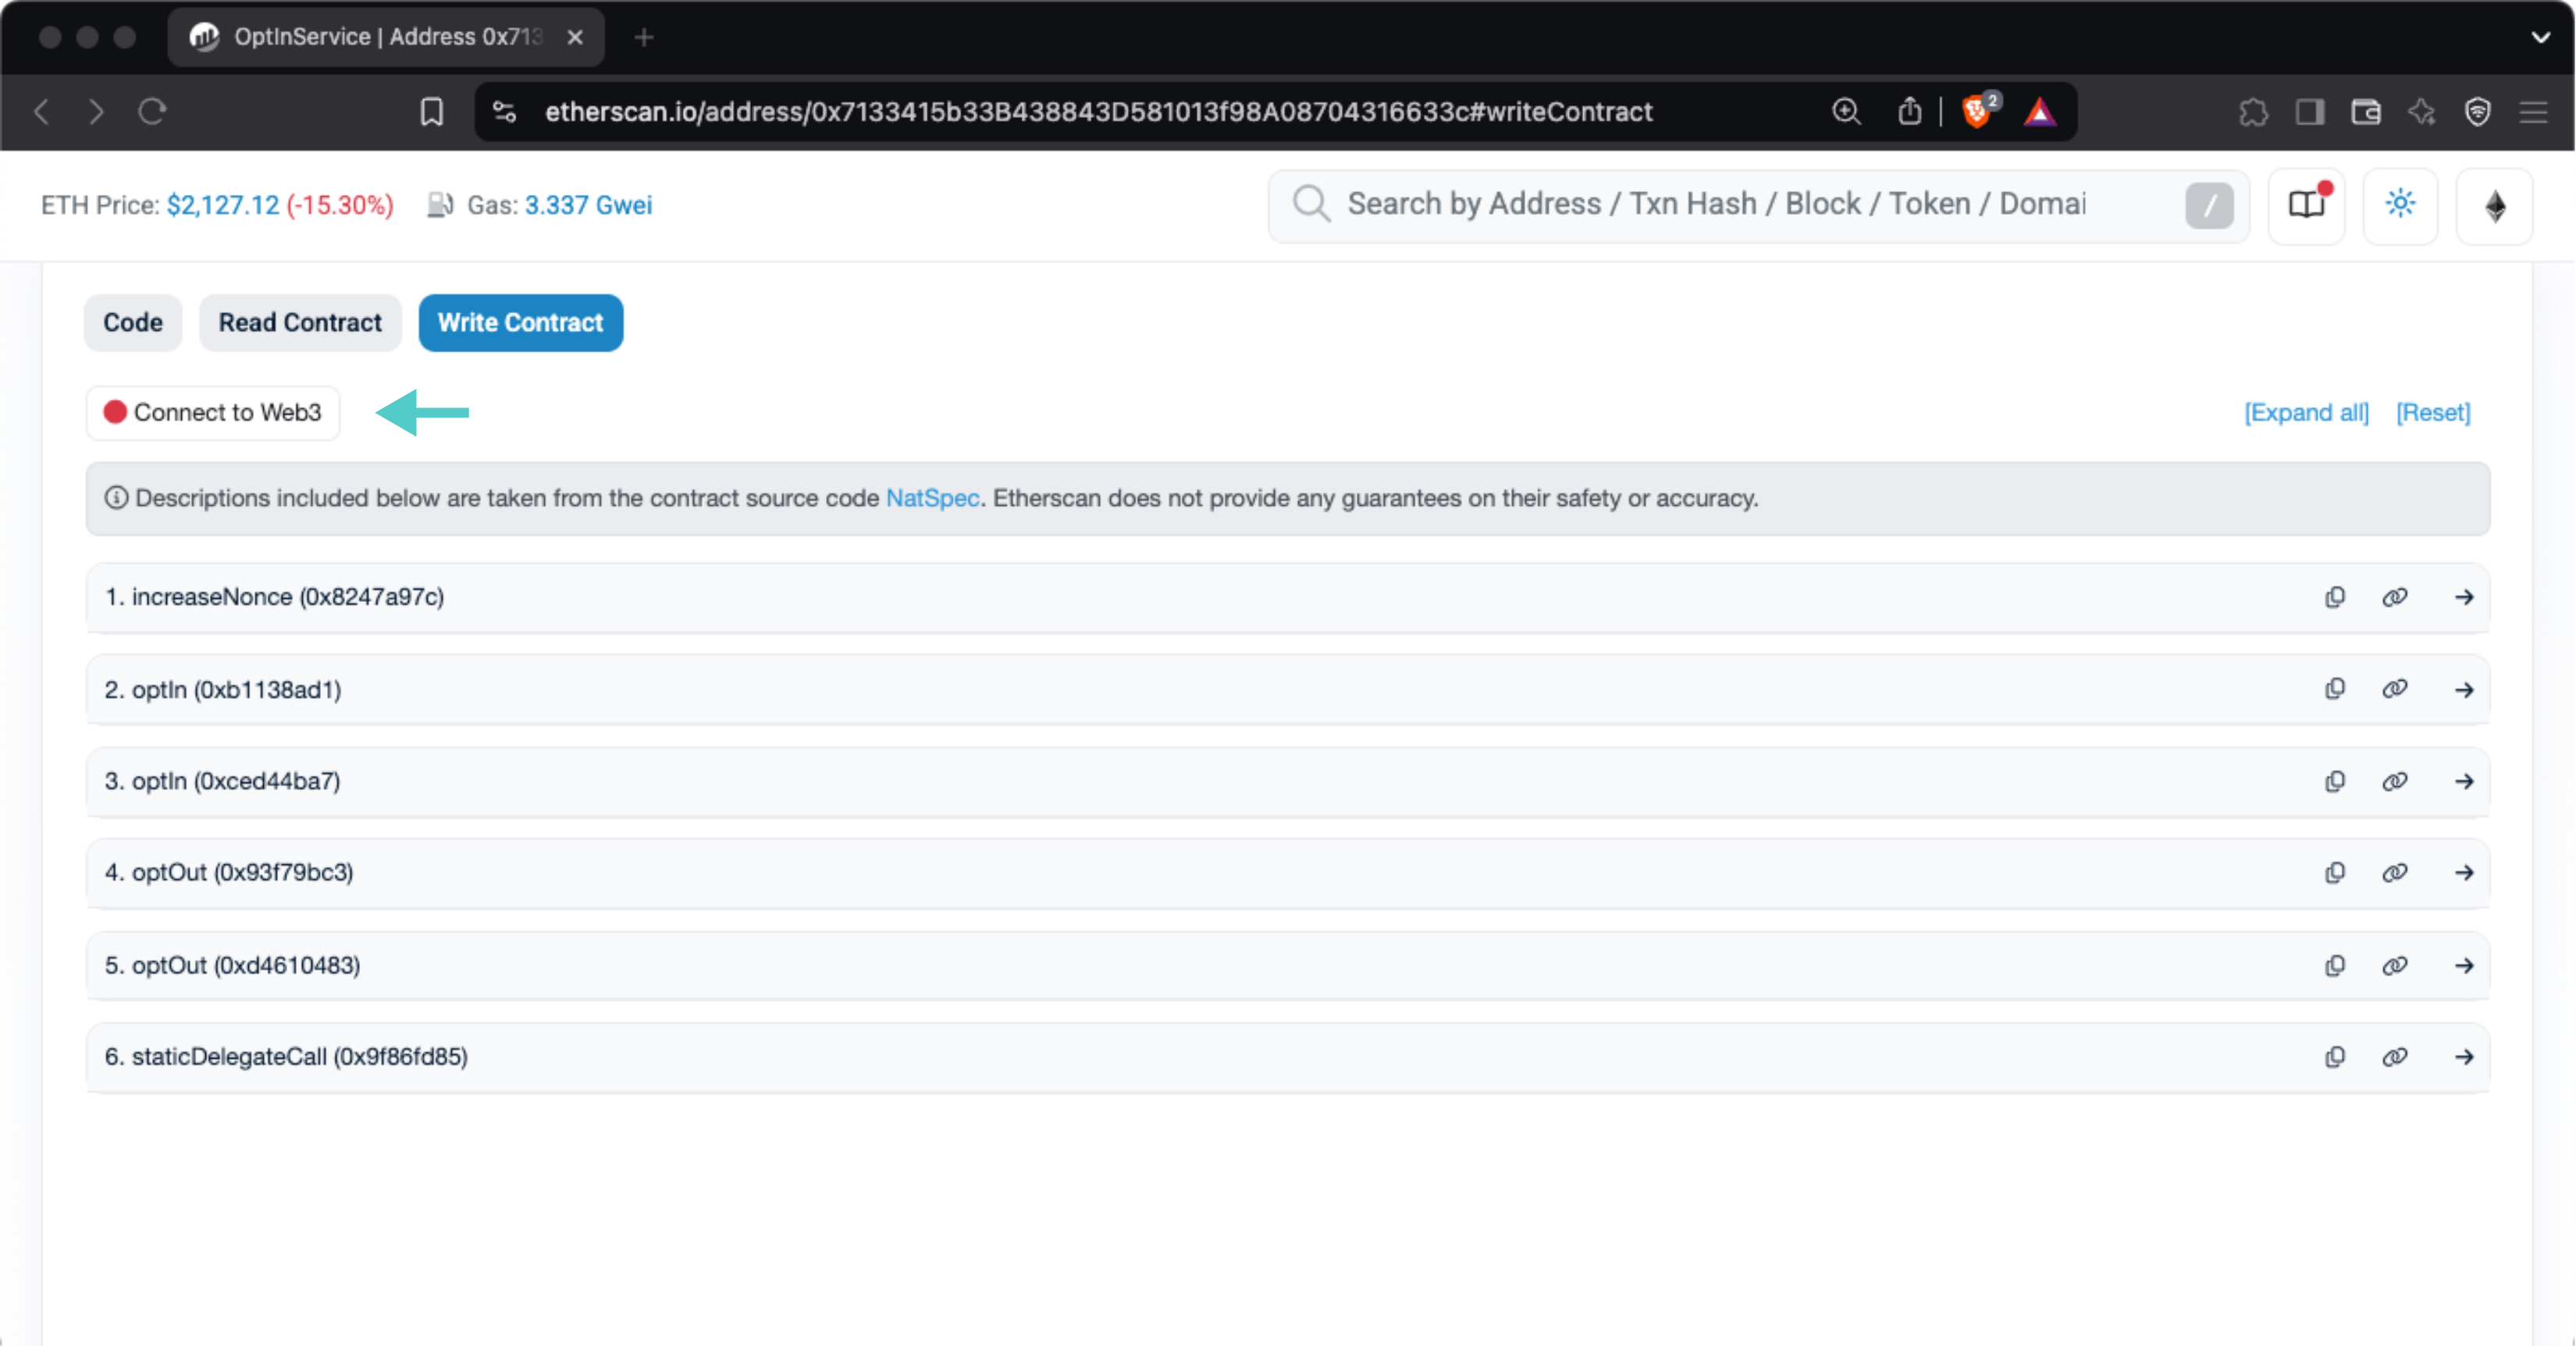
Task: Close the OptInService tab
Action: point(575,37)
